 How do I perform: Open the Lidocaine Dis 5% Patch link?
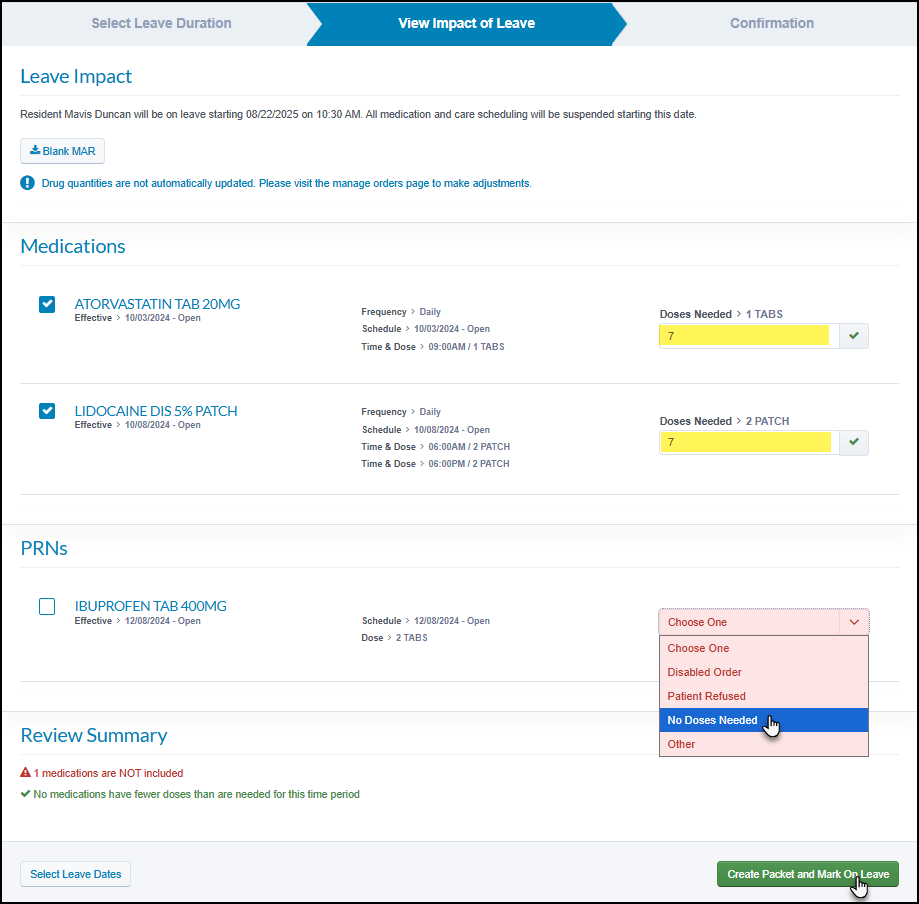coord(156,411)
